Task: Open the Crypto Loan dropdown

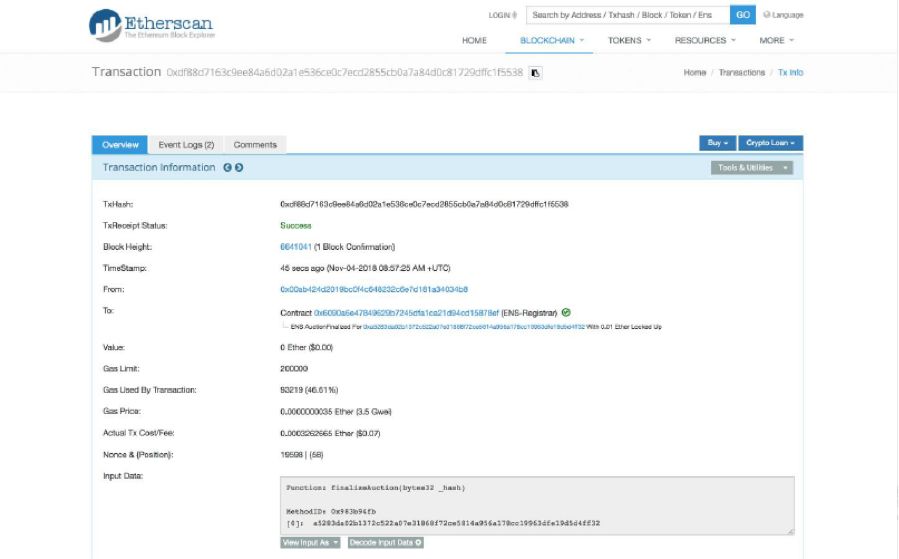Action: [x=770, y=144]
